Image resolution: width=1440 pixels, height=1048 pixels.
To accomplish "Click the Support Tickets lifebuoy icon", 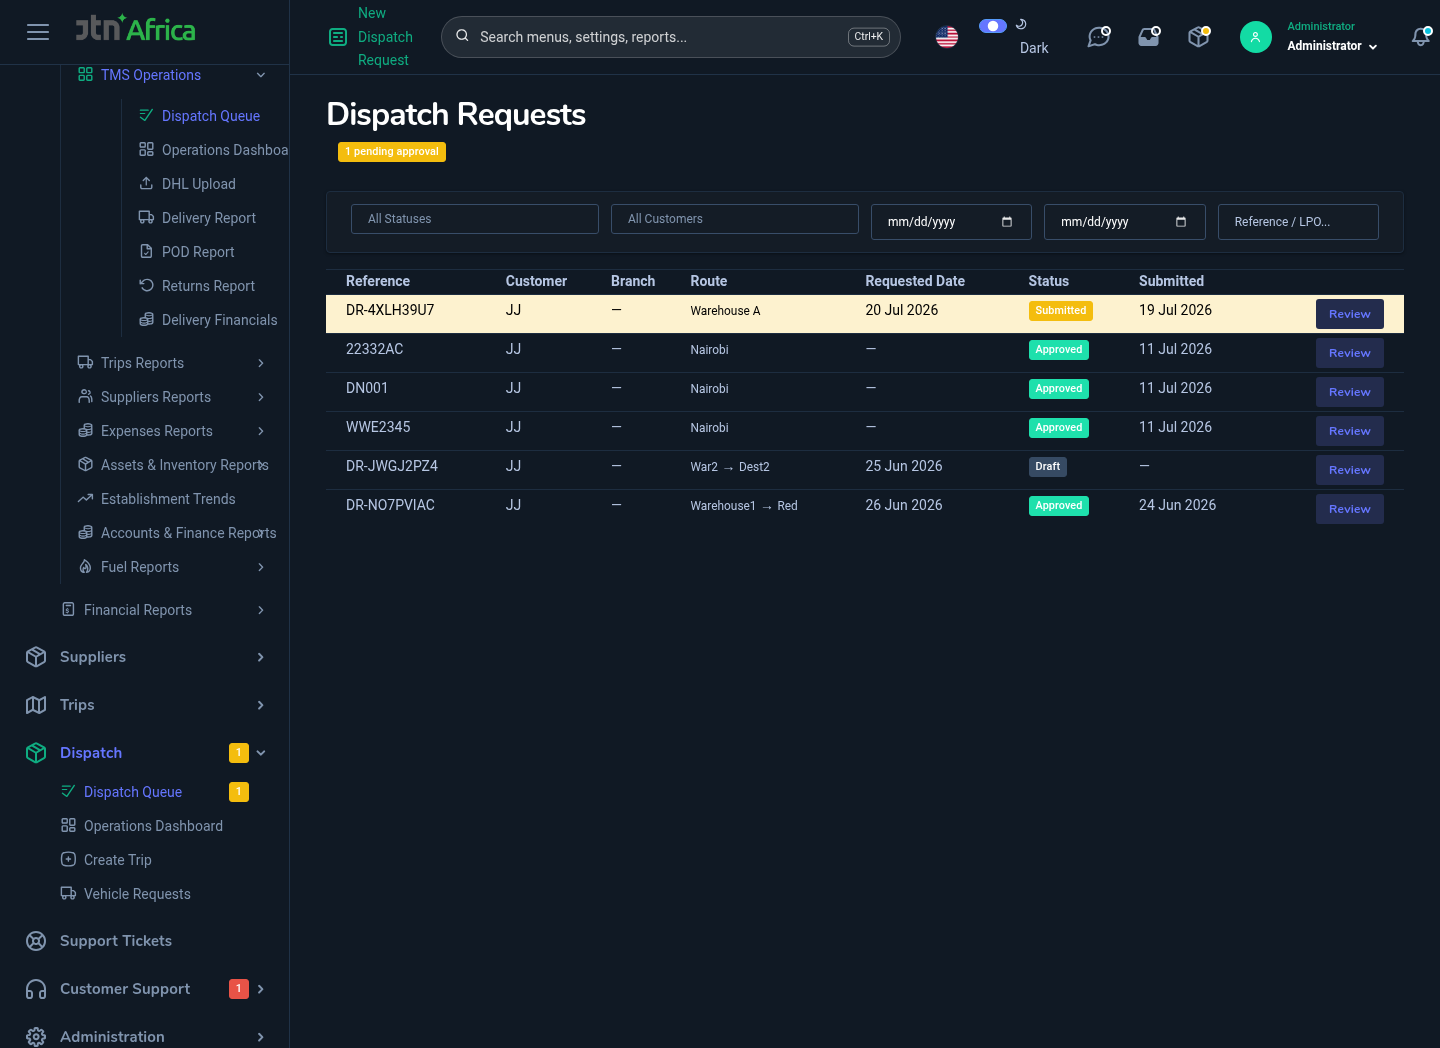I will 36,941.
